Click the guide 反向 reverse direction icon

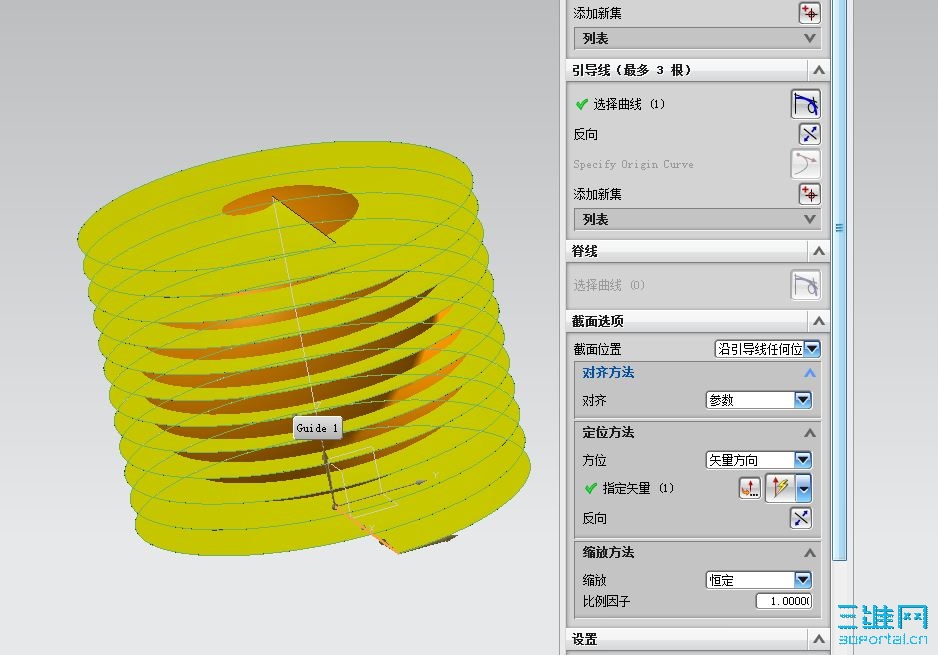point(809,134)
